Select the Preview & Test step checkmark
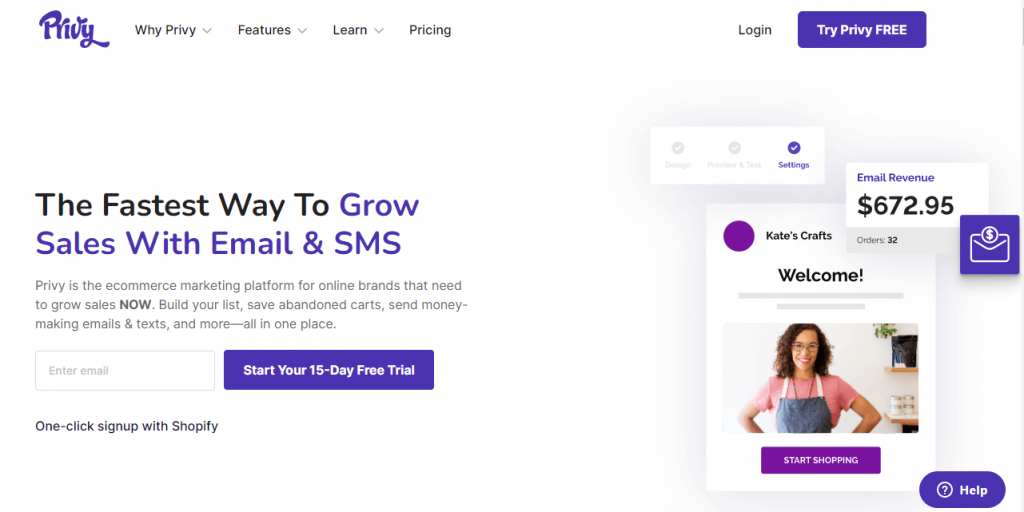The image size is (1024, 512). click(735, 148)
